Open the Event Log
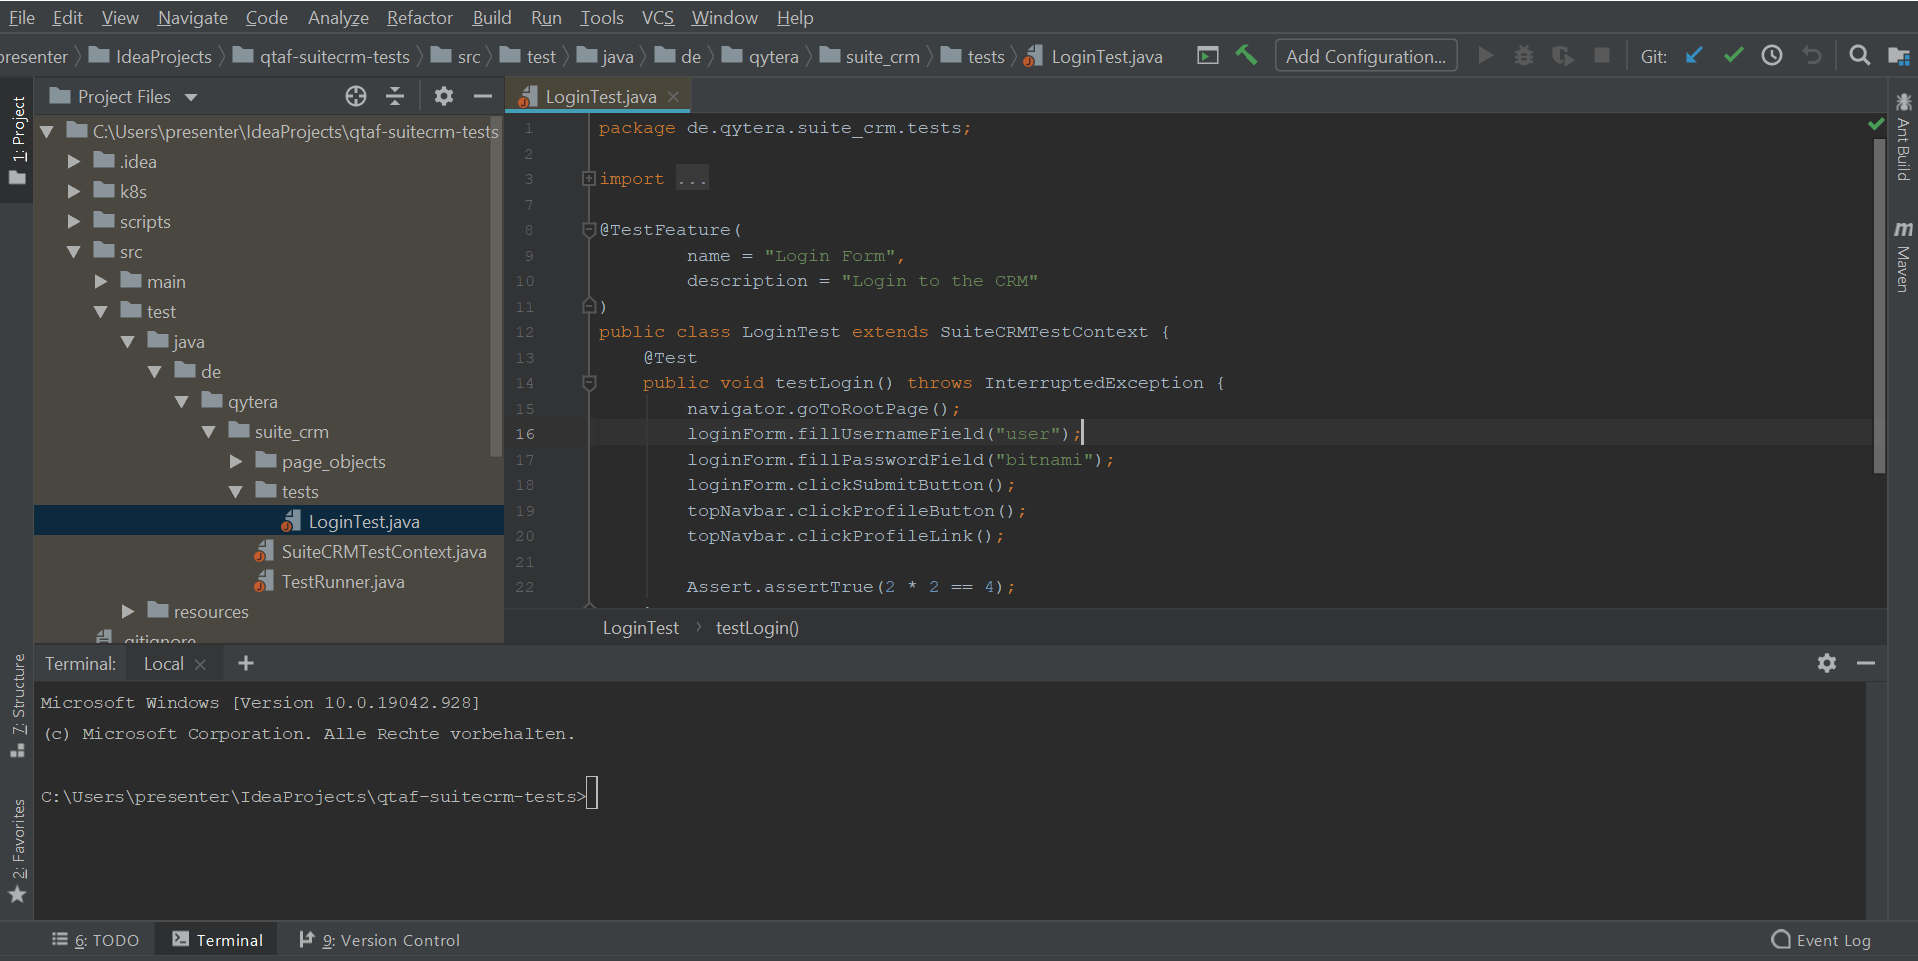 (x=1821, y=940)
